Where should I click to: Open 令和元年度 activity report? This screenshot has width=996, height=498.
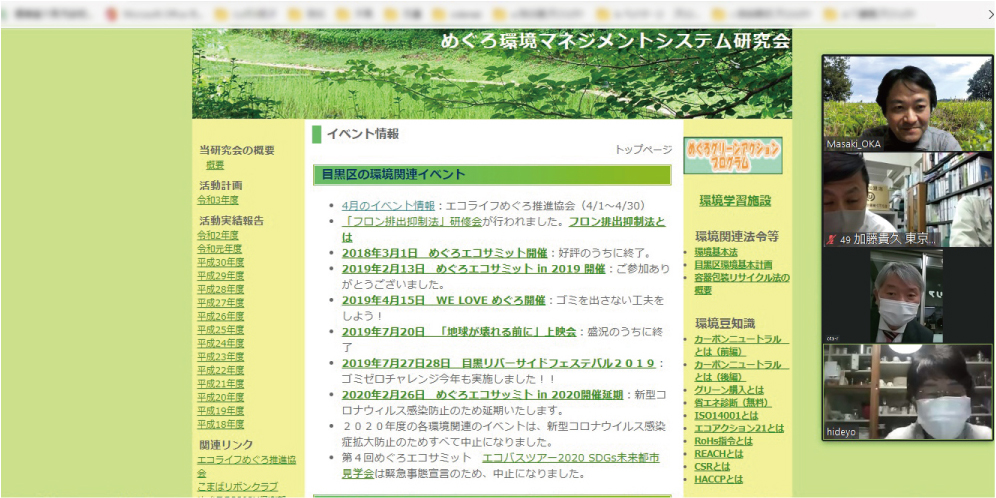[220, 248]
